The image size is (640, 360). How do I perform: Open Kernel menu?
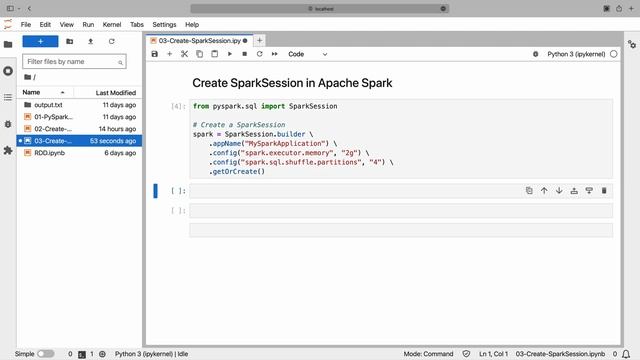[112, 24]
